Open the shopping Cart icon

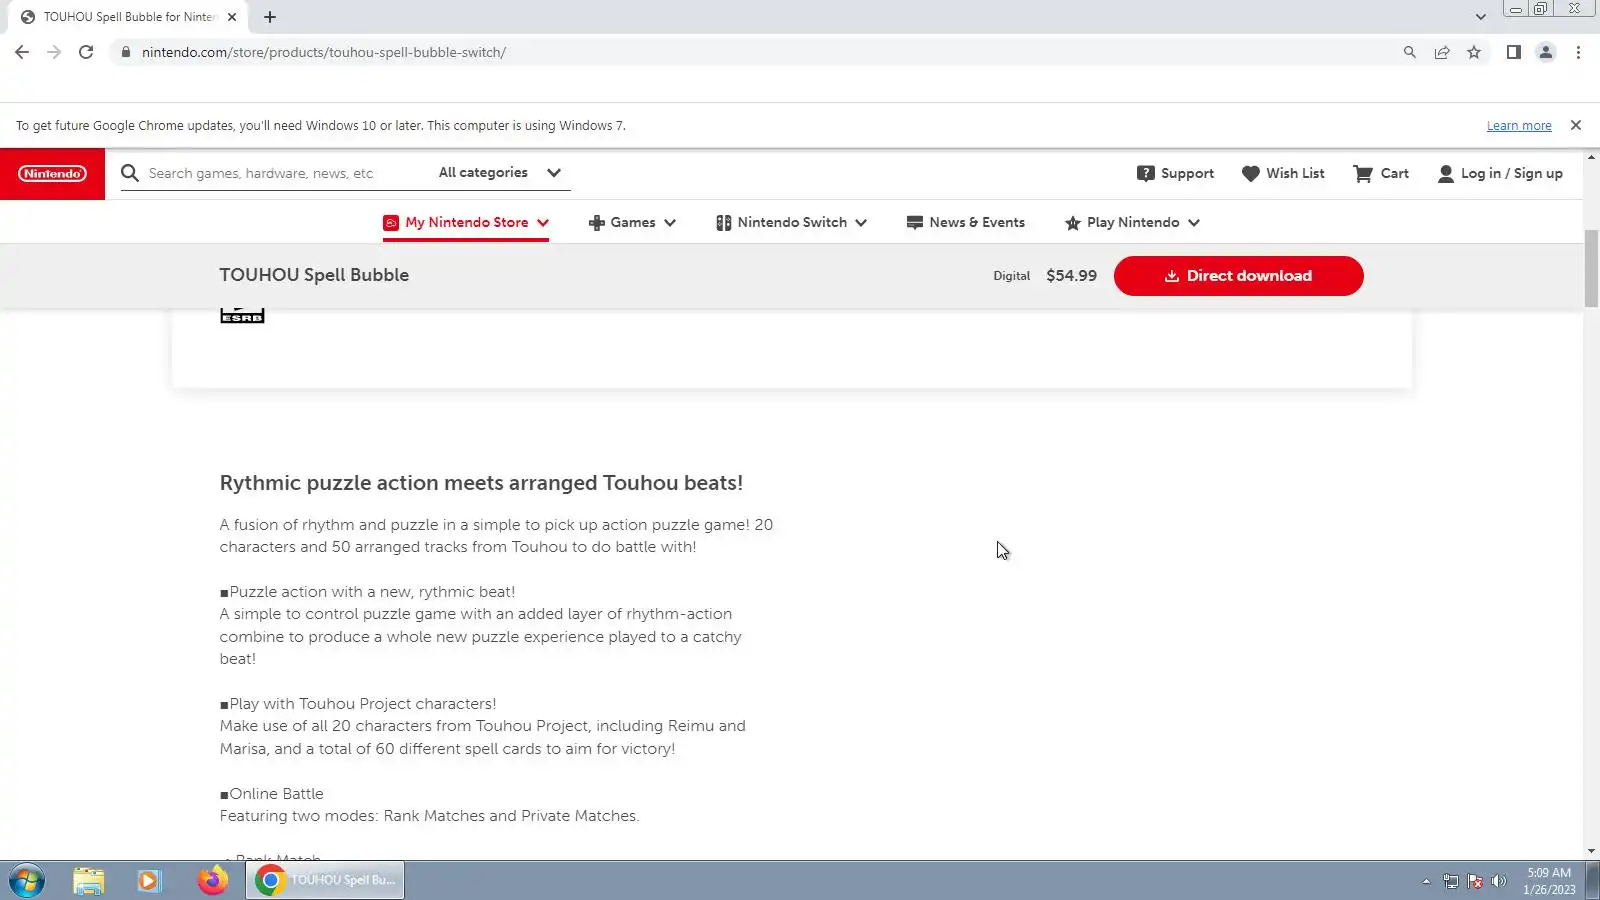pyautogui.click(x=1363, y=173)
